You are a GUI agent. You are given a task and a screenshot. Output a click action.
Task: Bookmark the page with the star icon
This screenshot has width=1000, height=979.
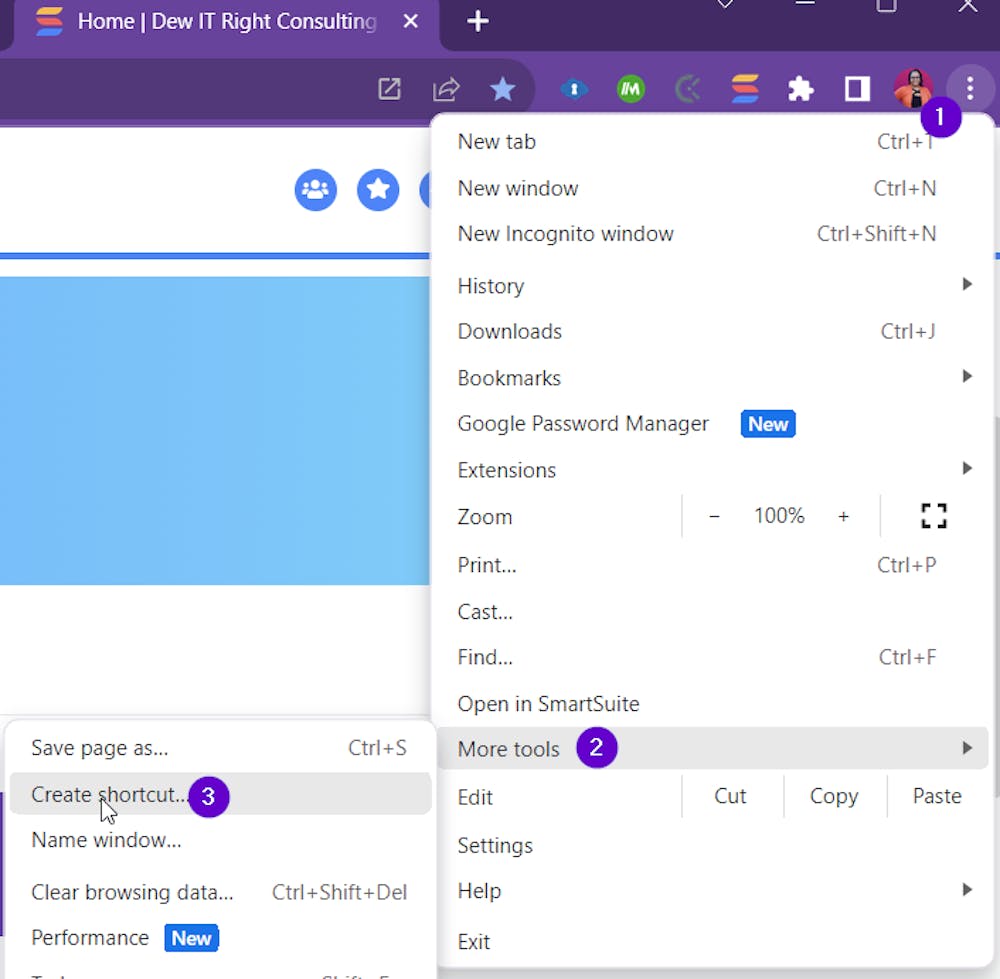coord(503,89)
